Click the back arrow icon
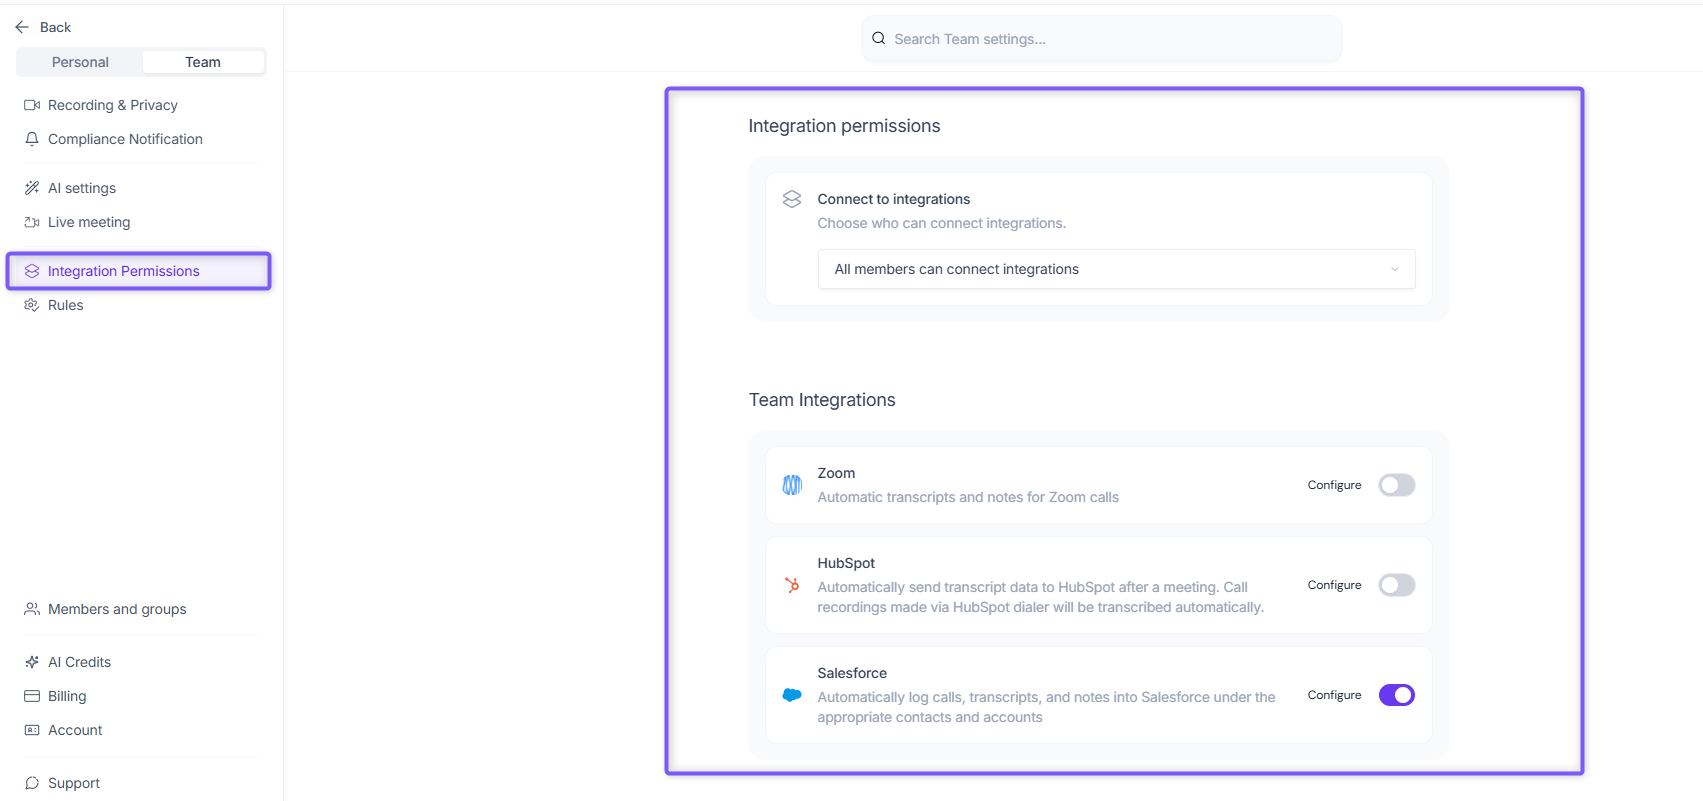The height and width of the screenshot is (801, 1703). click(22, 27)
